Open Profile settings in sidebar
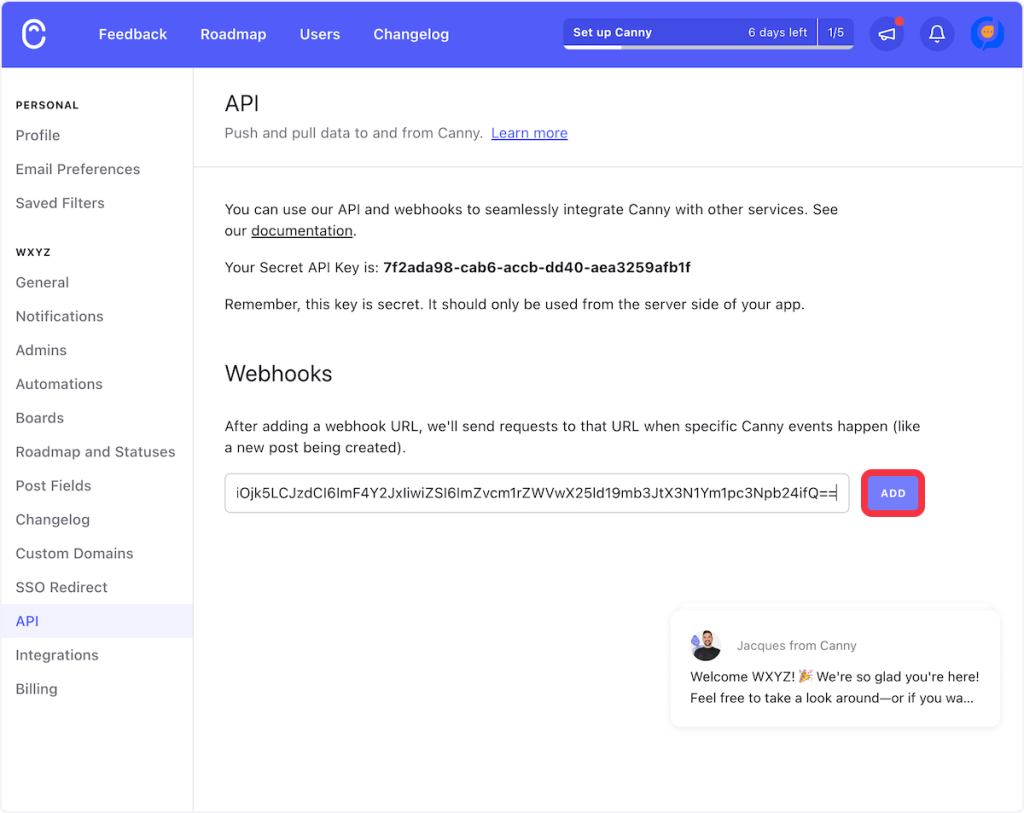The height and width of the screenshot is (813, 1024). [38, 135]
